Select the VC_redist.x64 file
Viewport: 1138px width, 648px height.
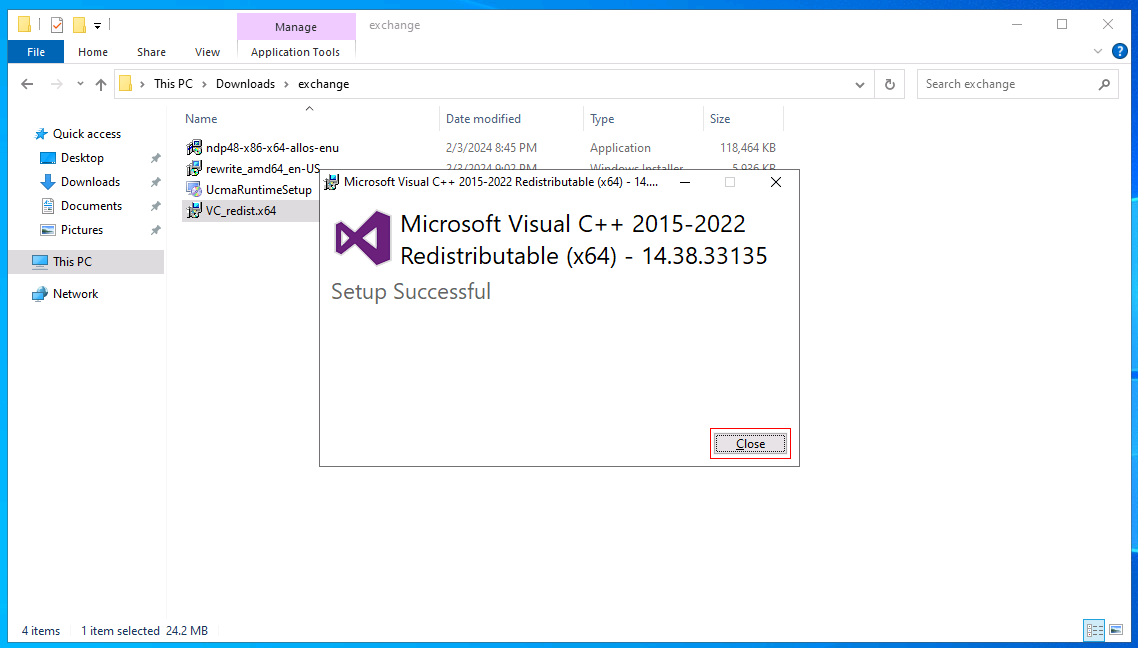click(x=241, y=211)
